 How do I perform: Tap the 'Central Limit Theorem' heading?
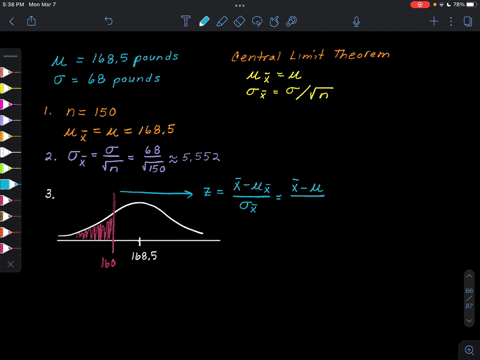pos(310,55)
